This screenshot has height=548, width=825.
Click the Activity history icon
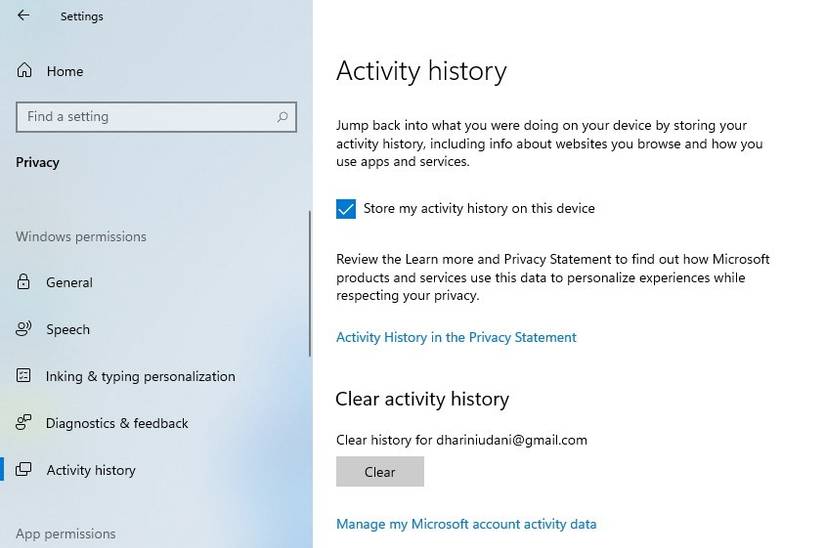point(24,470)
